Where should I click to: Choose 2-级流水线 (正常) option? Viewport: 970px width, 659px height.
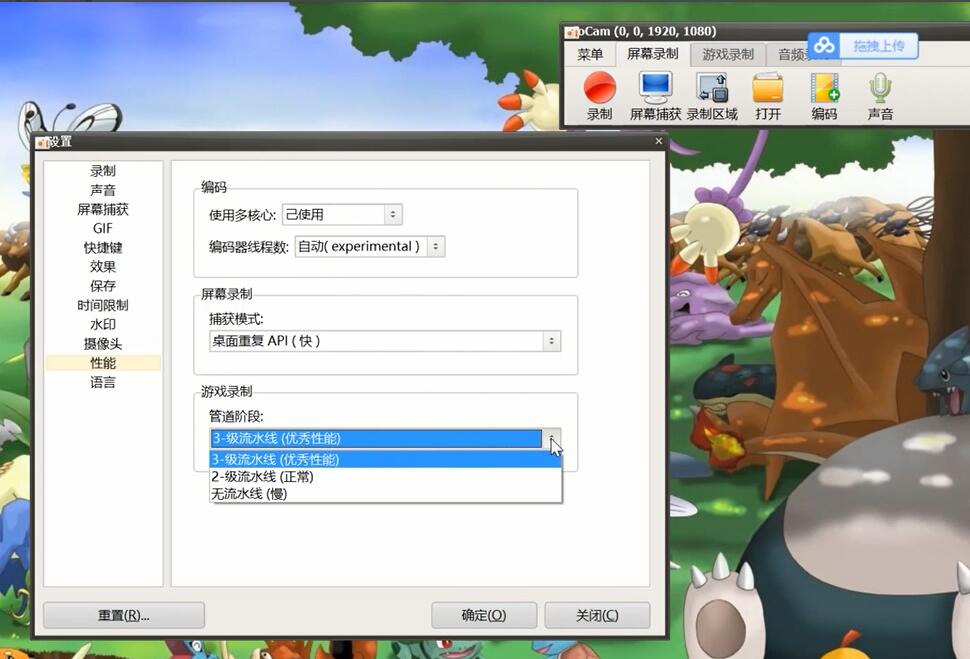385,476
